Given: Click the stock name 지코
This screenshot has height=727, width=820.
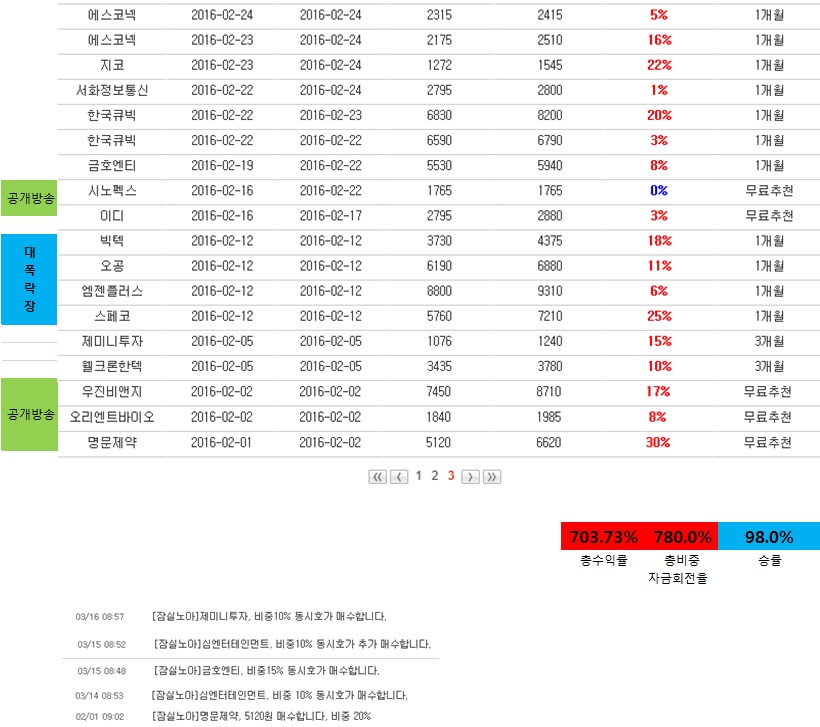Looking at the screenshot, I should (x=112, y=65).
